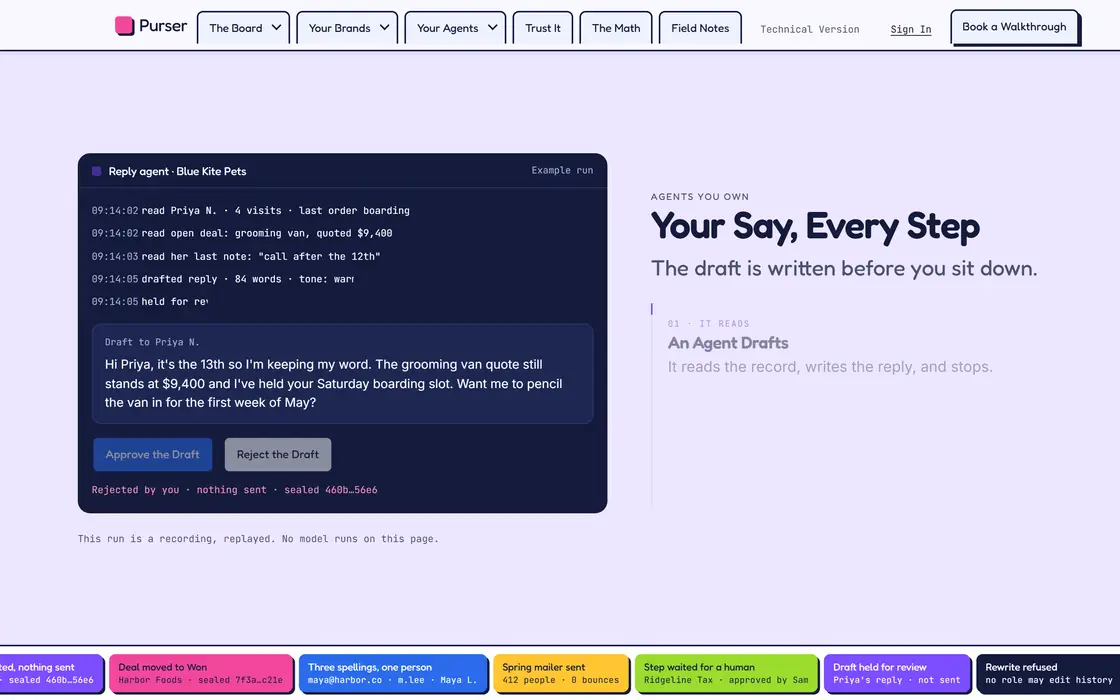Approve the Draft for Priya
The height and width of the screenshot is (700, 1120).
coord(153,454)
